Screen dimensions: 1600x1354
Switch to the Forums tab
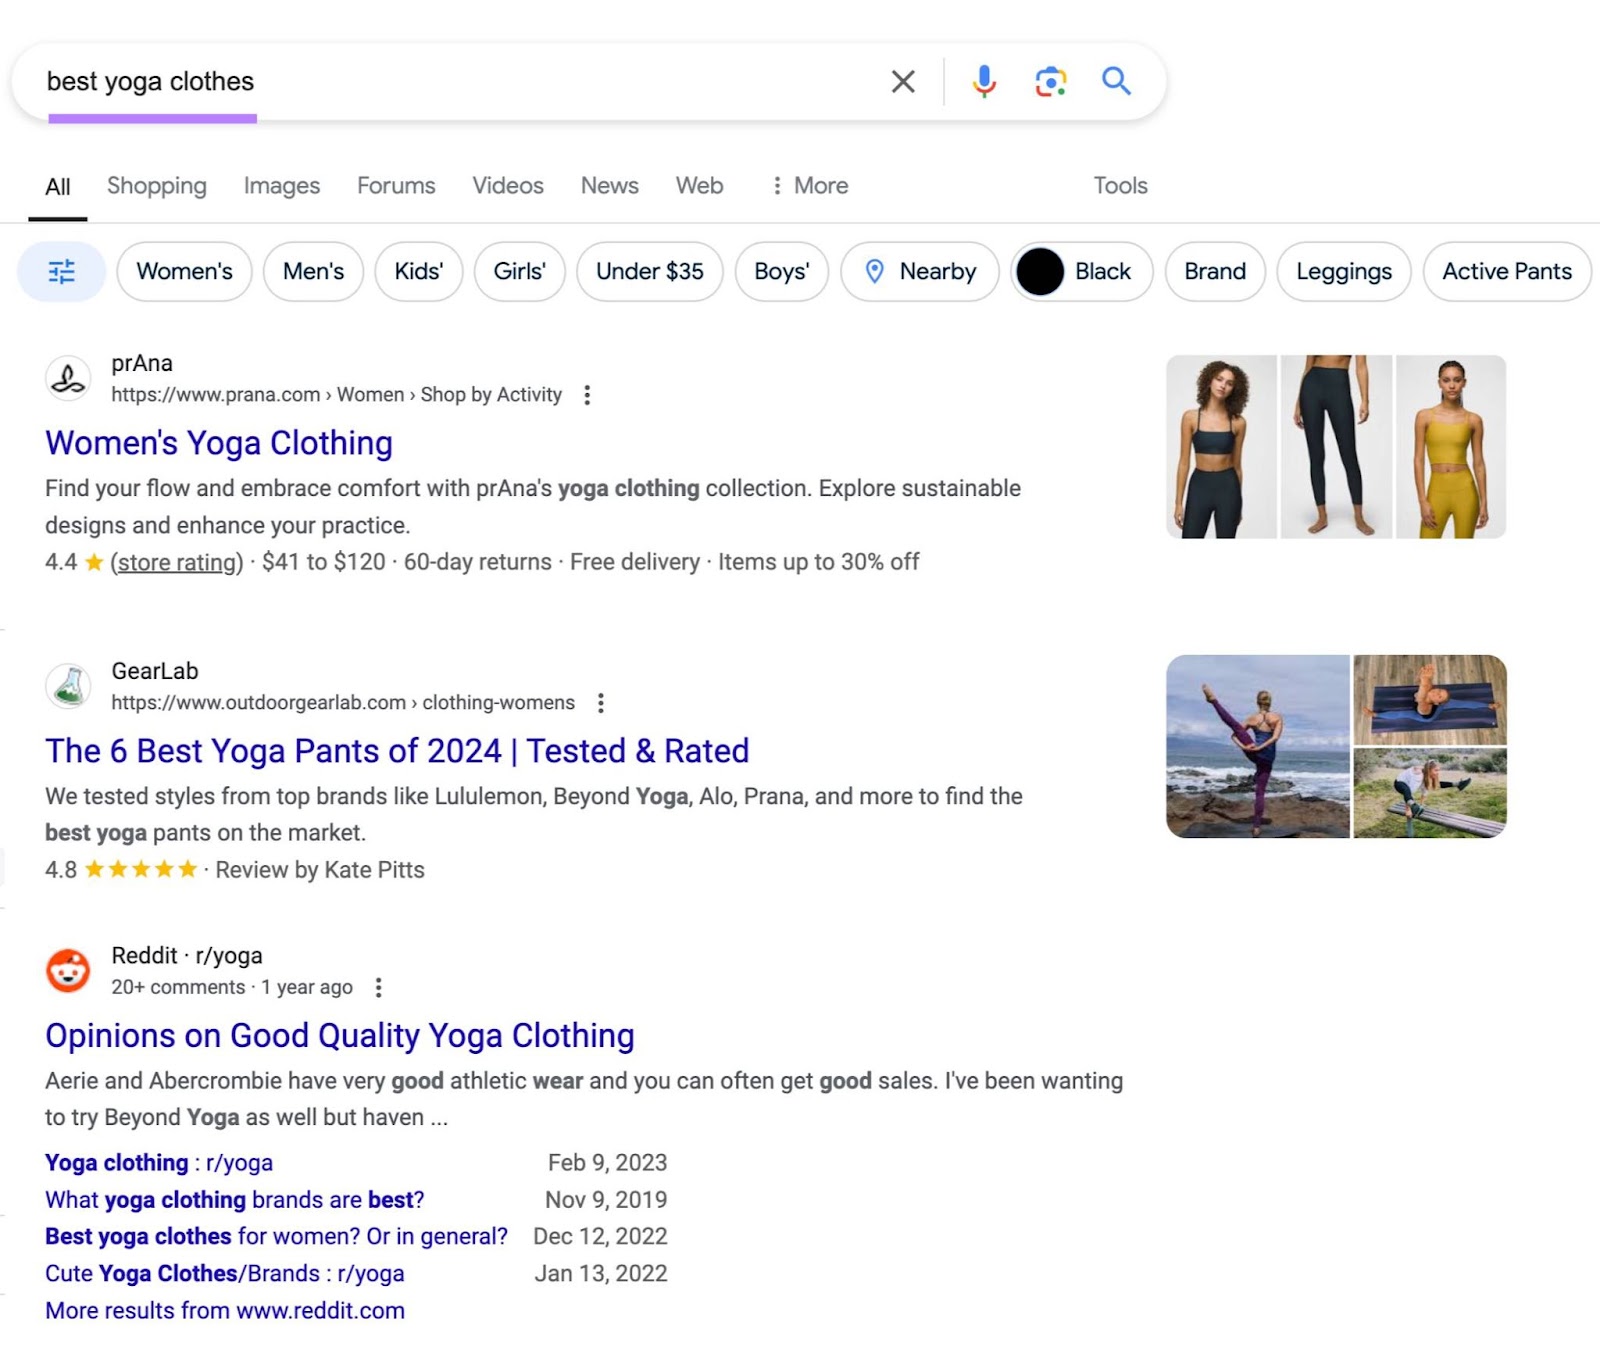(x=396, y=186)
